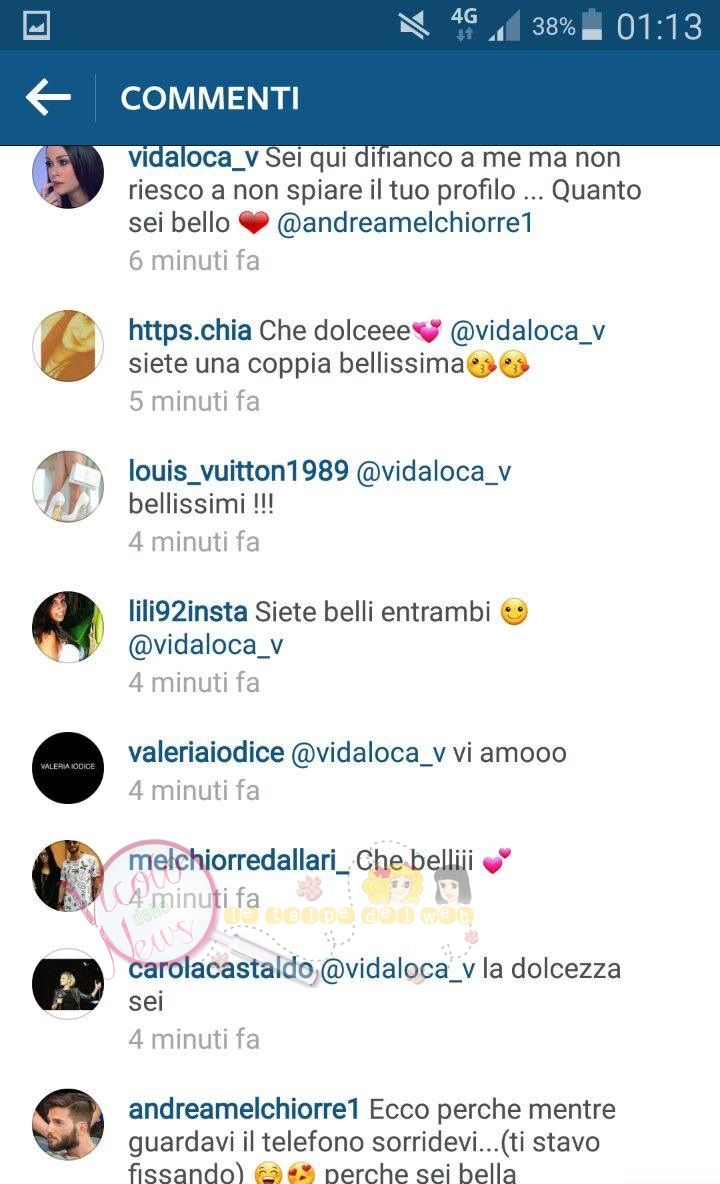
Task: Open andreamelchiorre1 username link
Action: [x=245, y=1109]
